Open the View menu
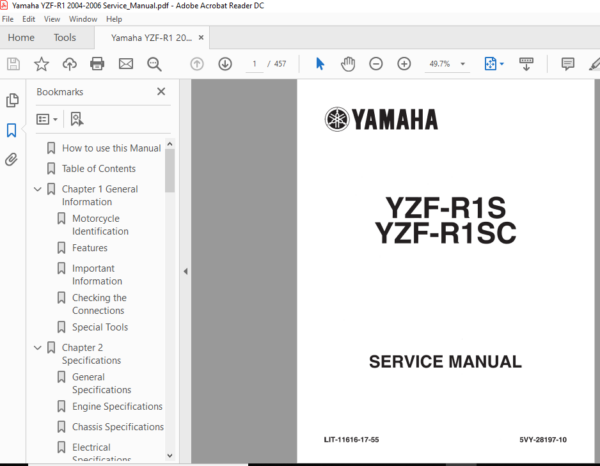600x466 pixels. pos(52,19)
